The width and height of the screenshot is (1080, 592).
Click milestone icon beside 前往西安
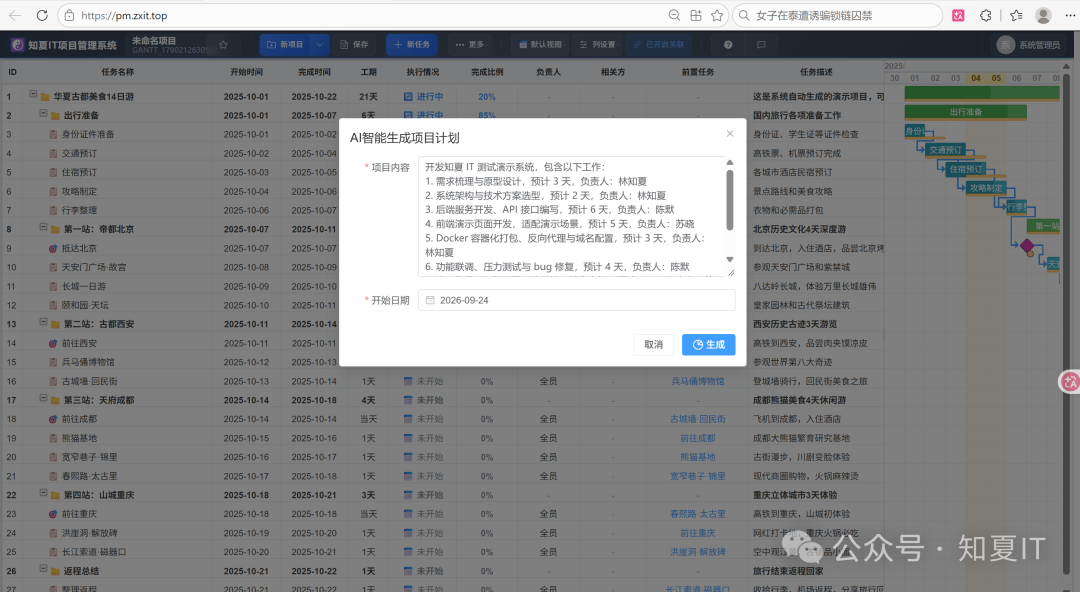(53, 343)
